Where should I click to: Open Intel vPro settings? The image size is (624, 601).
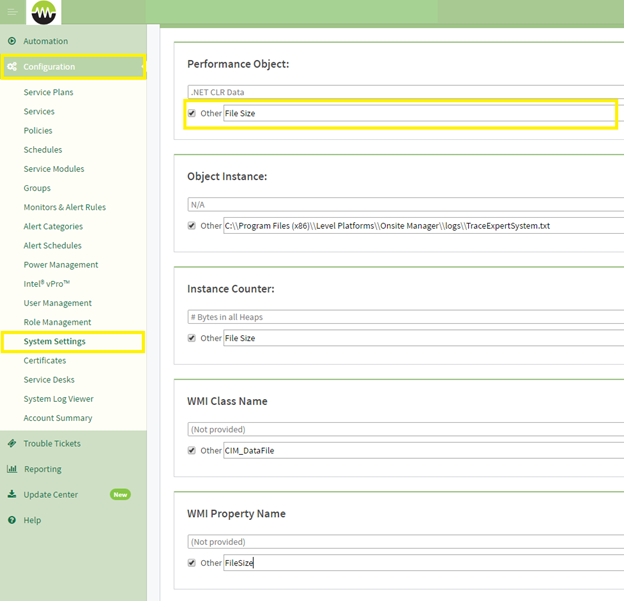point(47,283)
